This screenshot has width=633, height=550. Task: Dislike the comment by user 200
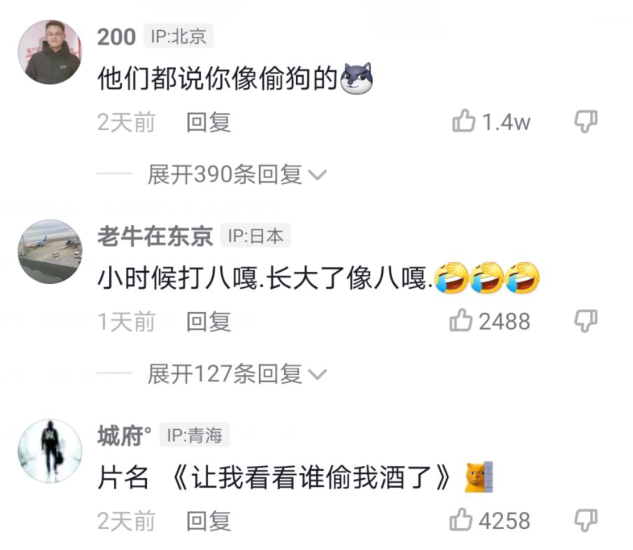tap(586, 122)
